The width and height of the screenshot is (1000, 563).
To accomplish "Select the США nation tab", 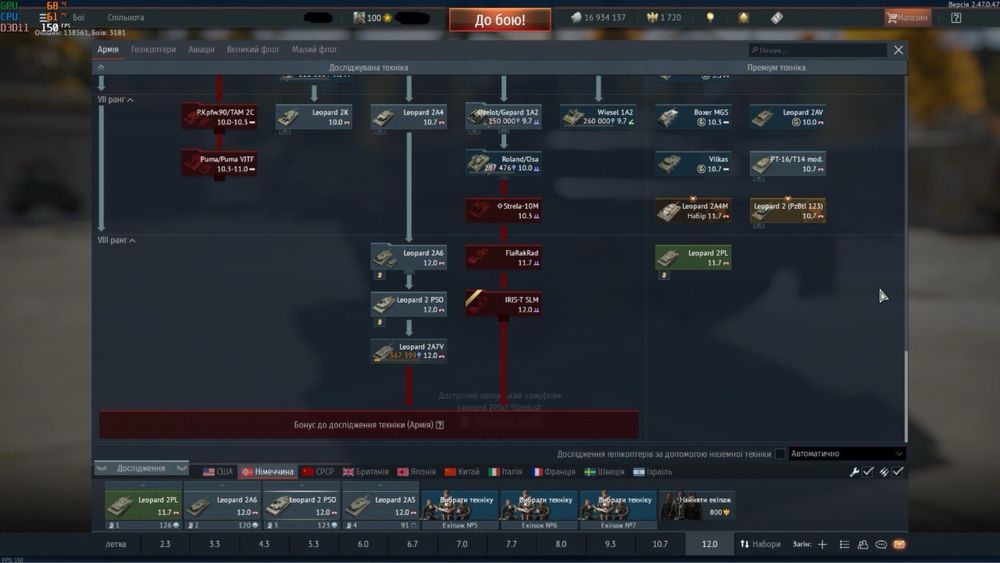I will tap(218, 472).
